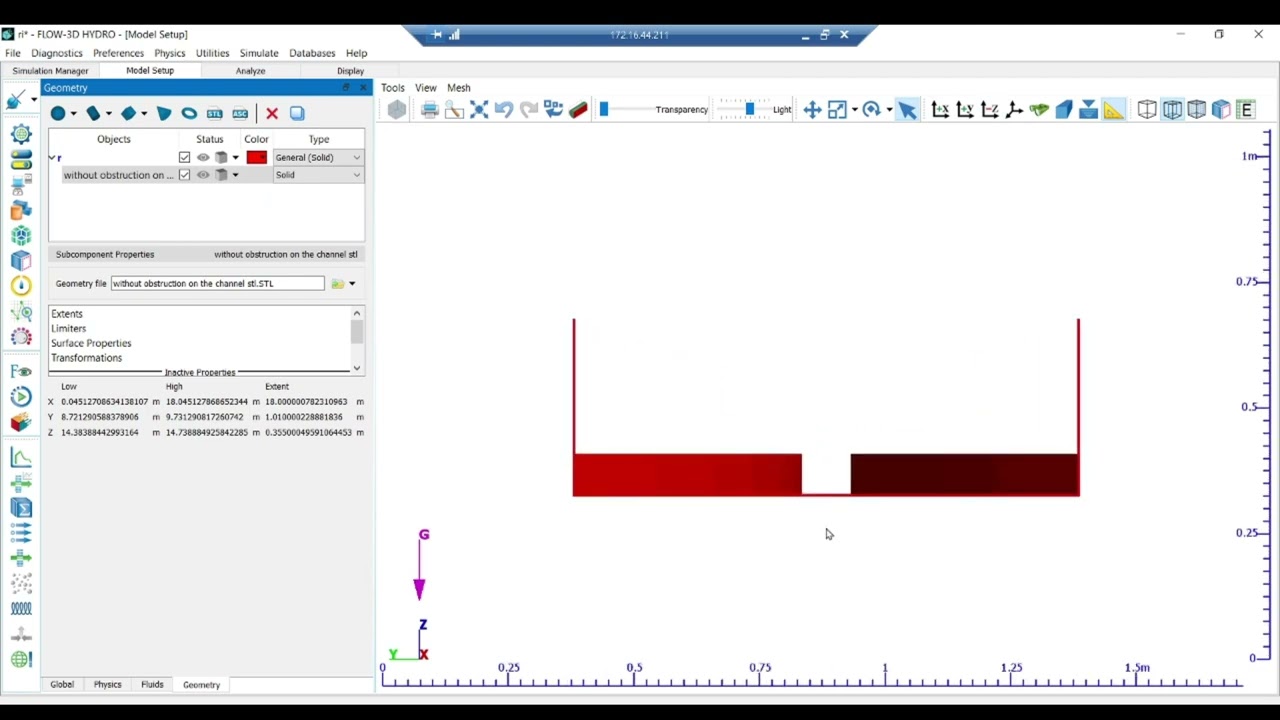Select Transformations in properties list
Viewport: 1280px width, 720px height.
tap(87, 358)
